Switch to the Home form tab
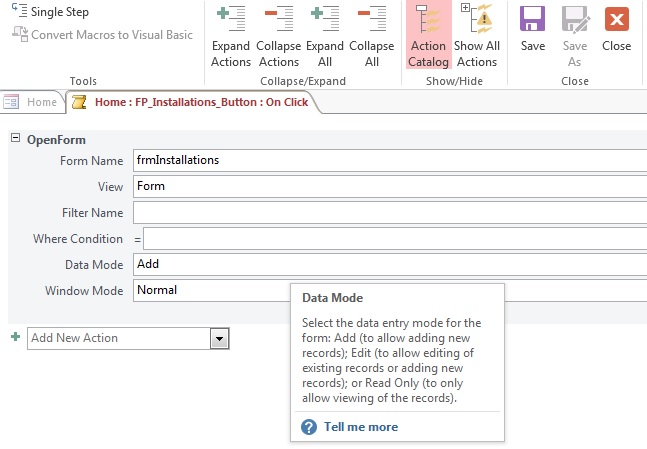The width and height of the screenshot is (647, 449). click(32, 102)
